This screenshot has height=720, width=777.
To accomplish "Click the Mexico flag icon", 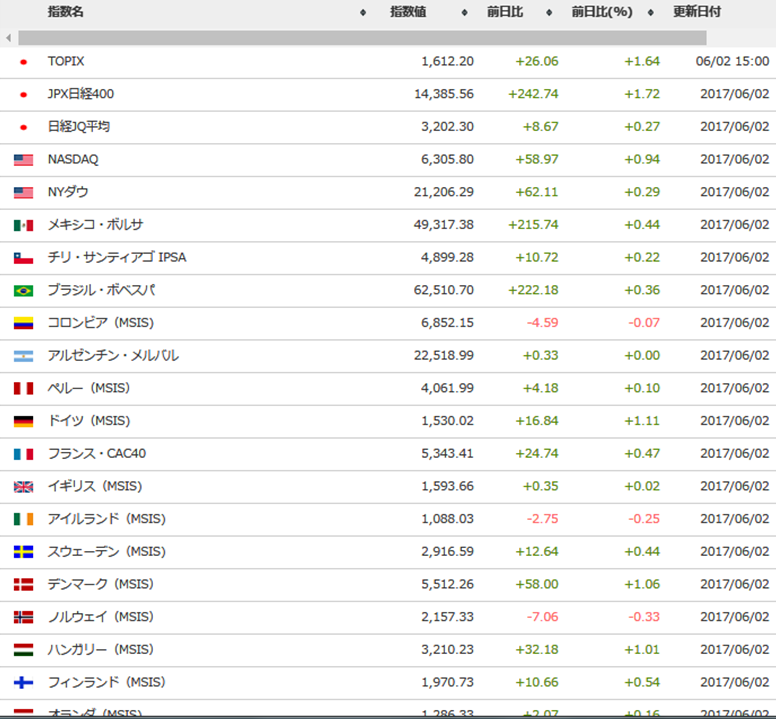I will pyautogui.click(x=23, y=225).
